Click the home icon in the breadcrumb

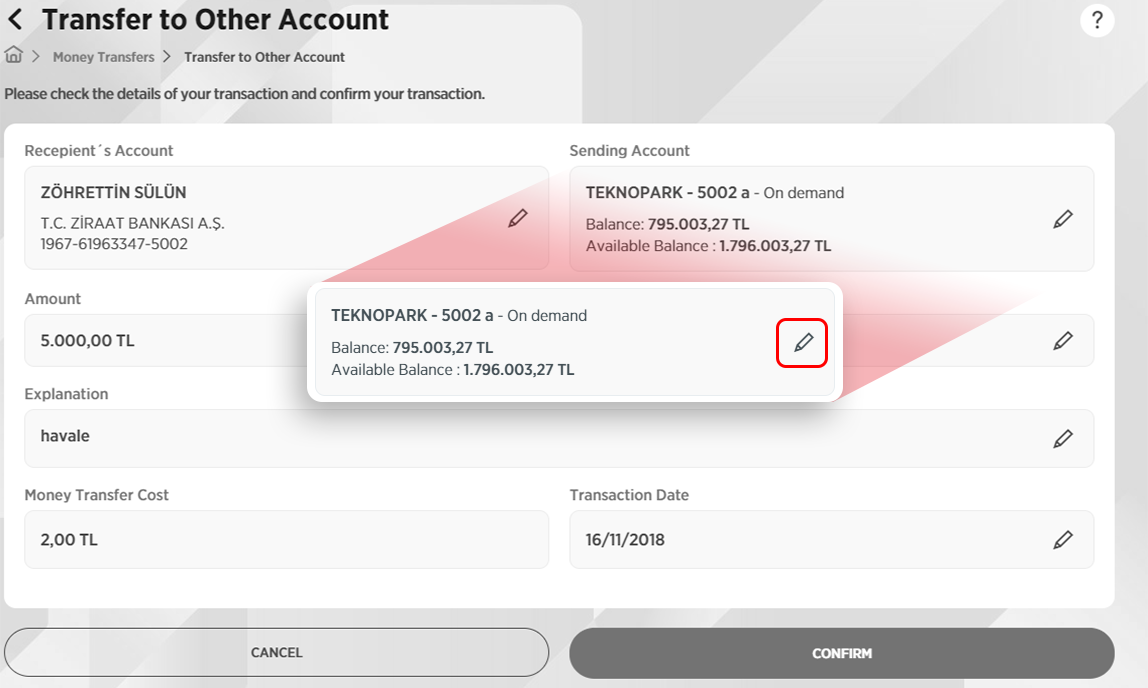(14, 56)
